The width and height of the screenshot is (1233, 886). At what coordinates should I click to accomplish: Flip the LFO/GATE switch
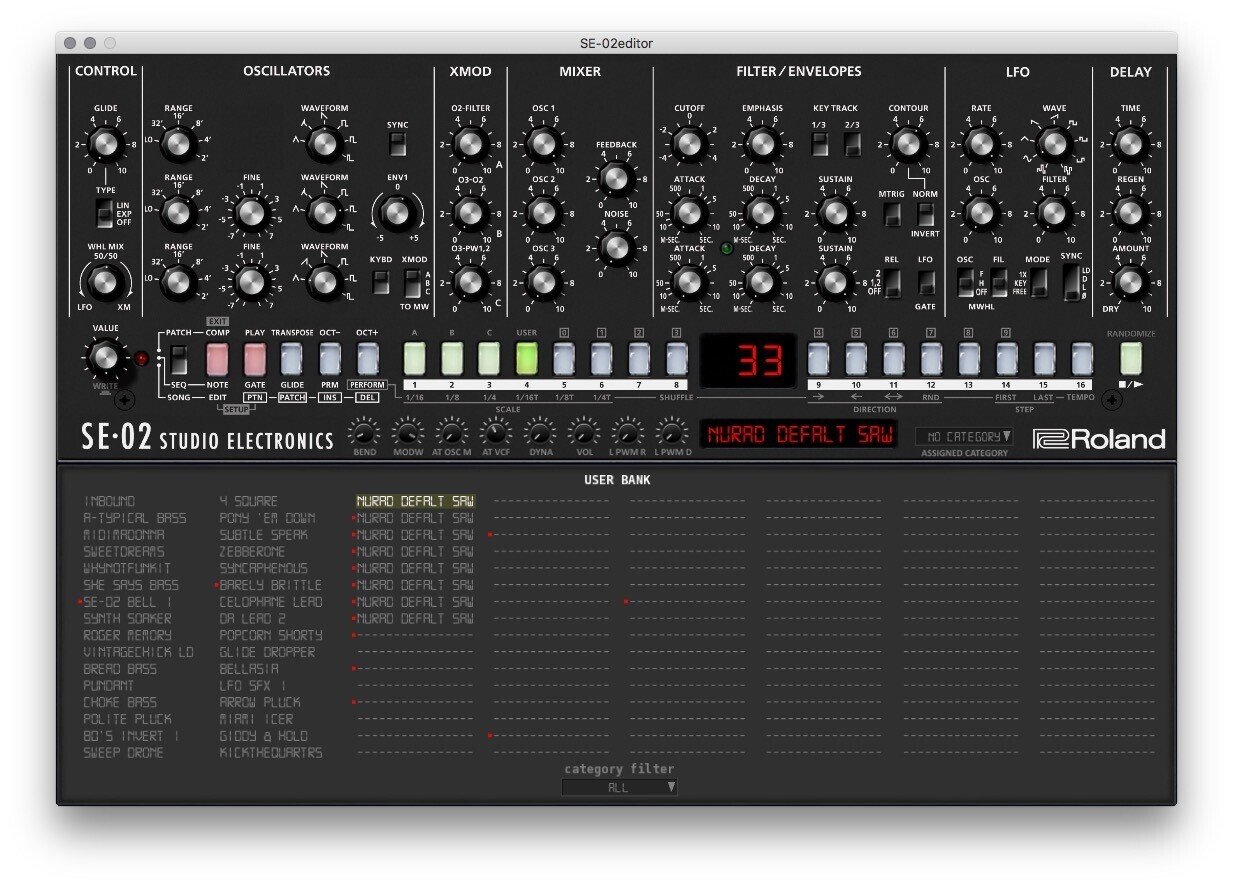point(925,282)
